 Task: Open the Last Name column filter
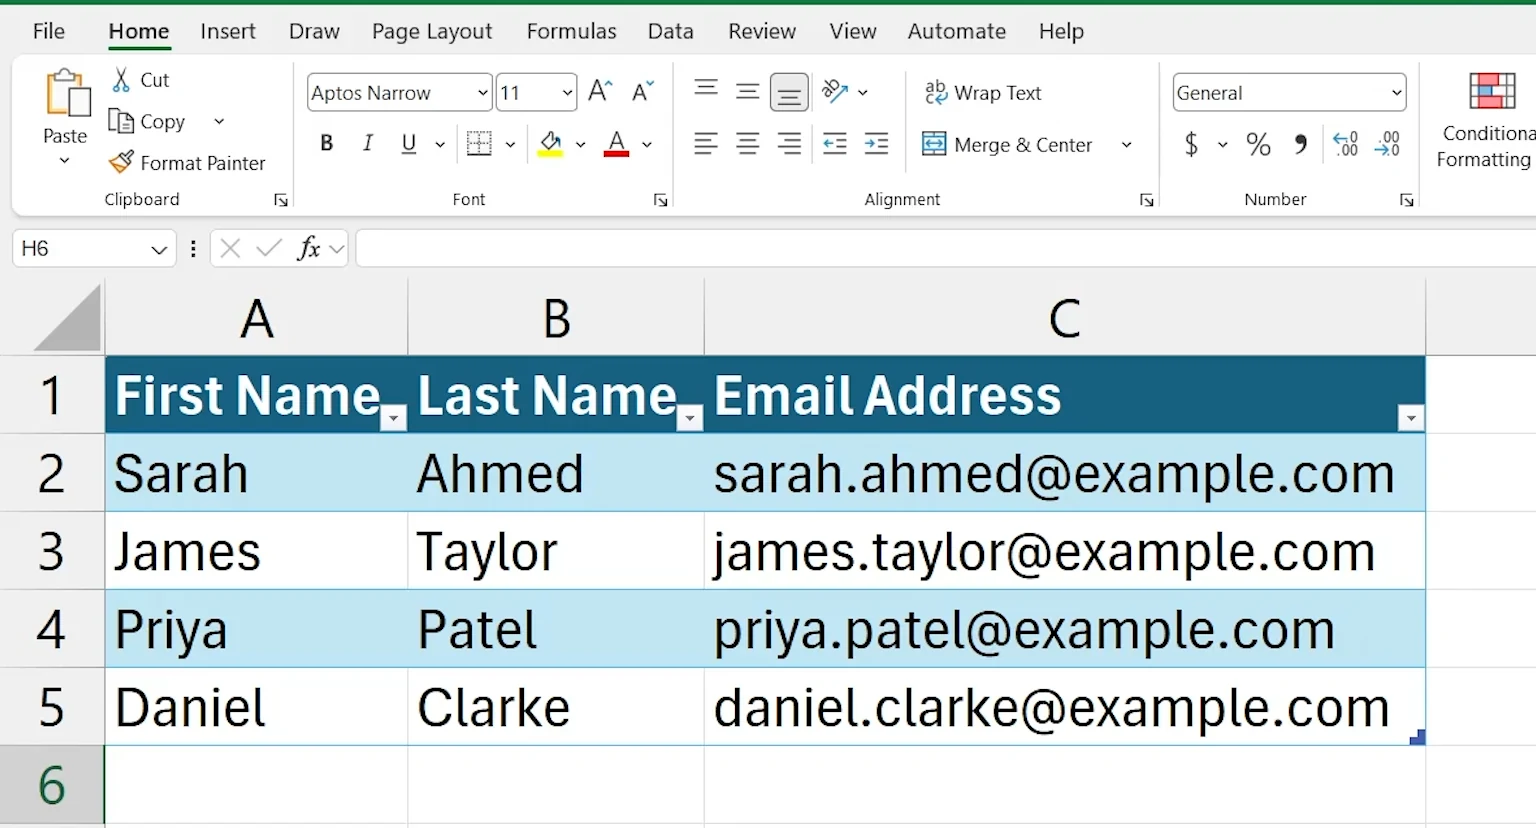tap(690, 418)
